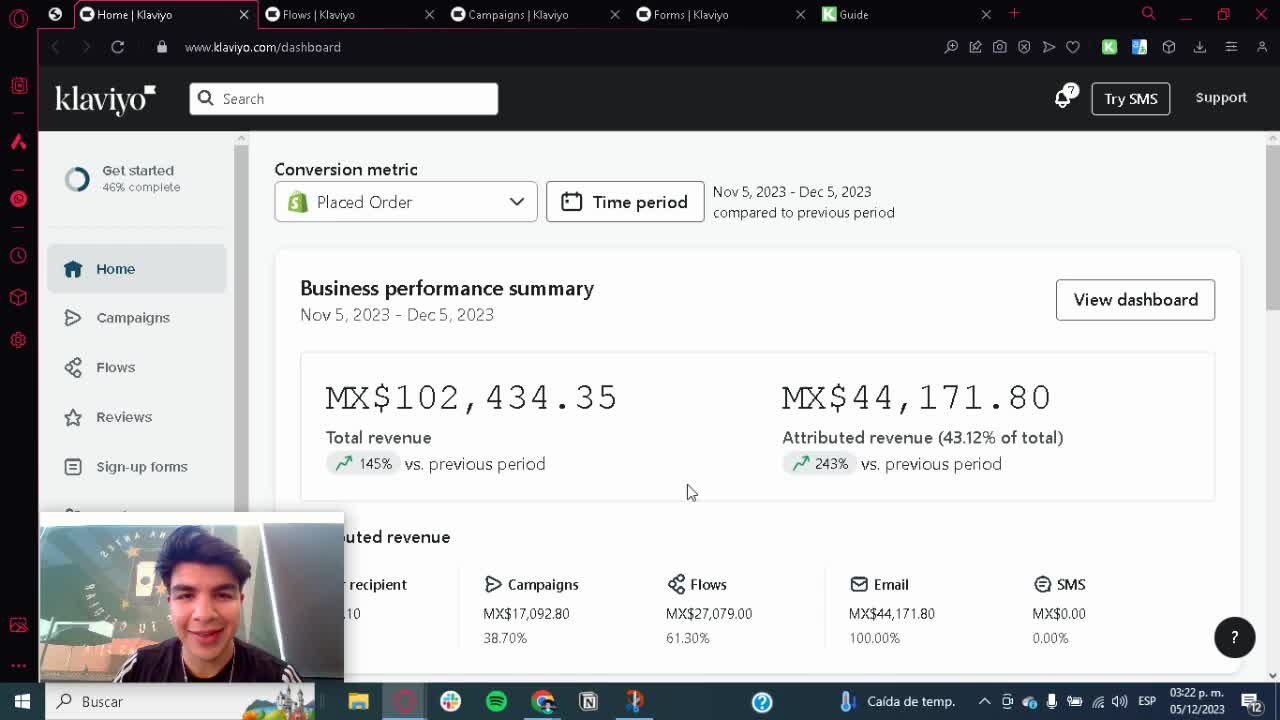The height and width of the screenshot is (720, 1280).
Task: Show hidden system tray icons chevron
Action: point(984,701)
